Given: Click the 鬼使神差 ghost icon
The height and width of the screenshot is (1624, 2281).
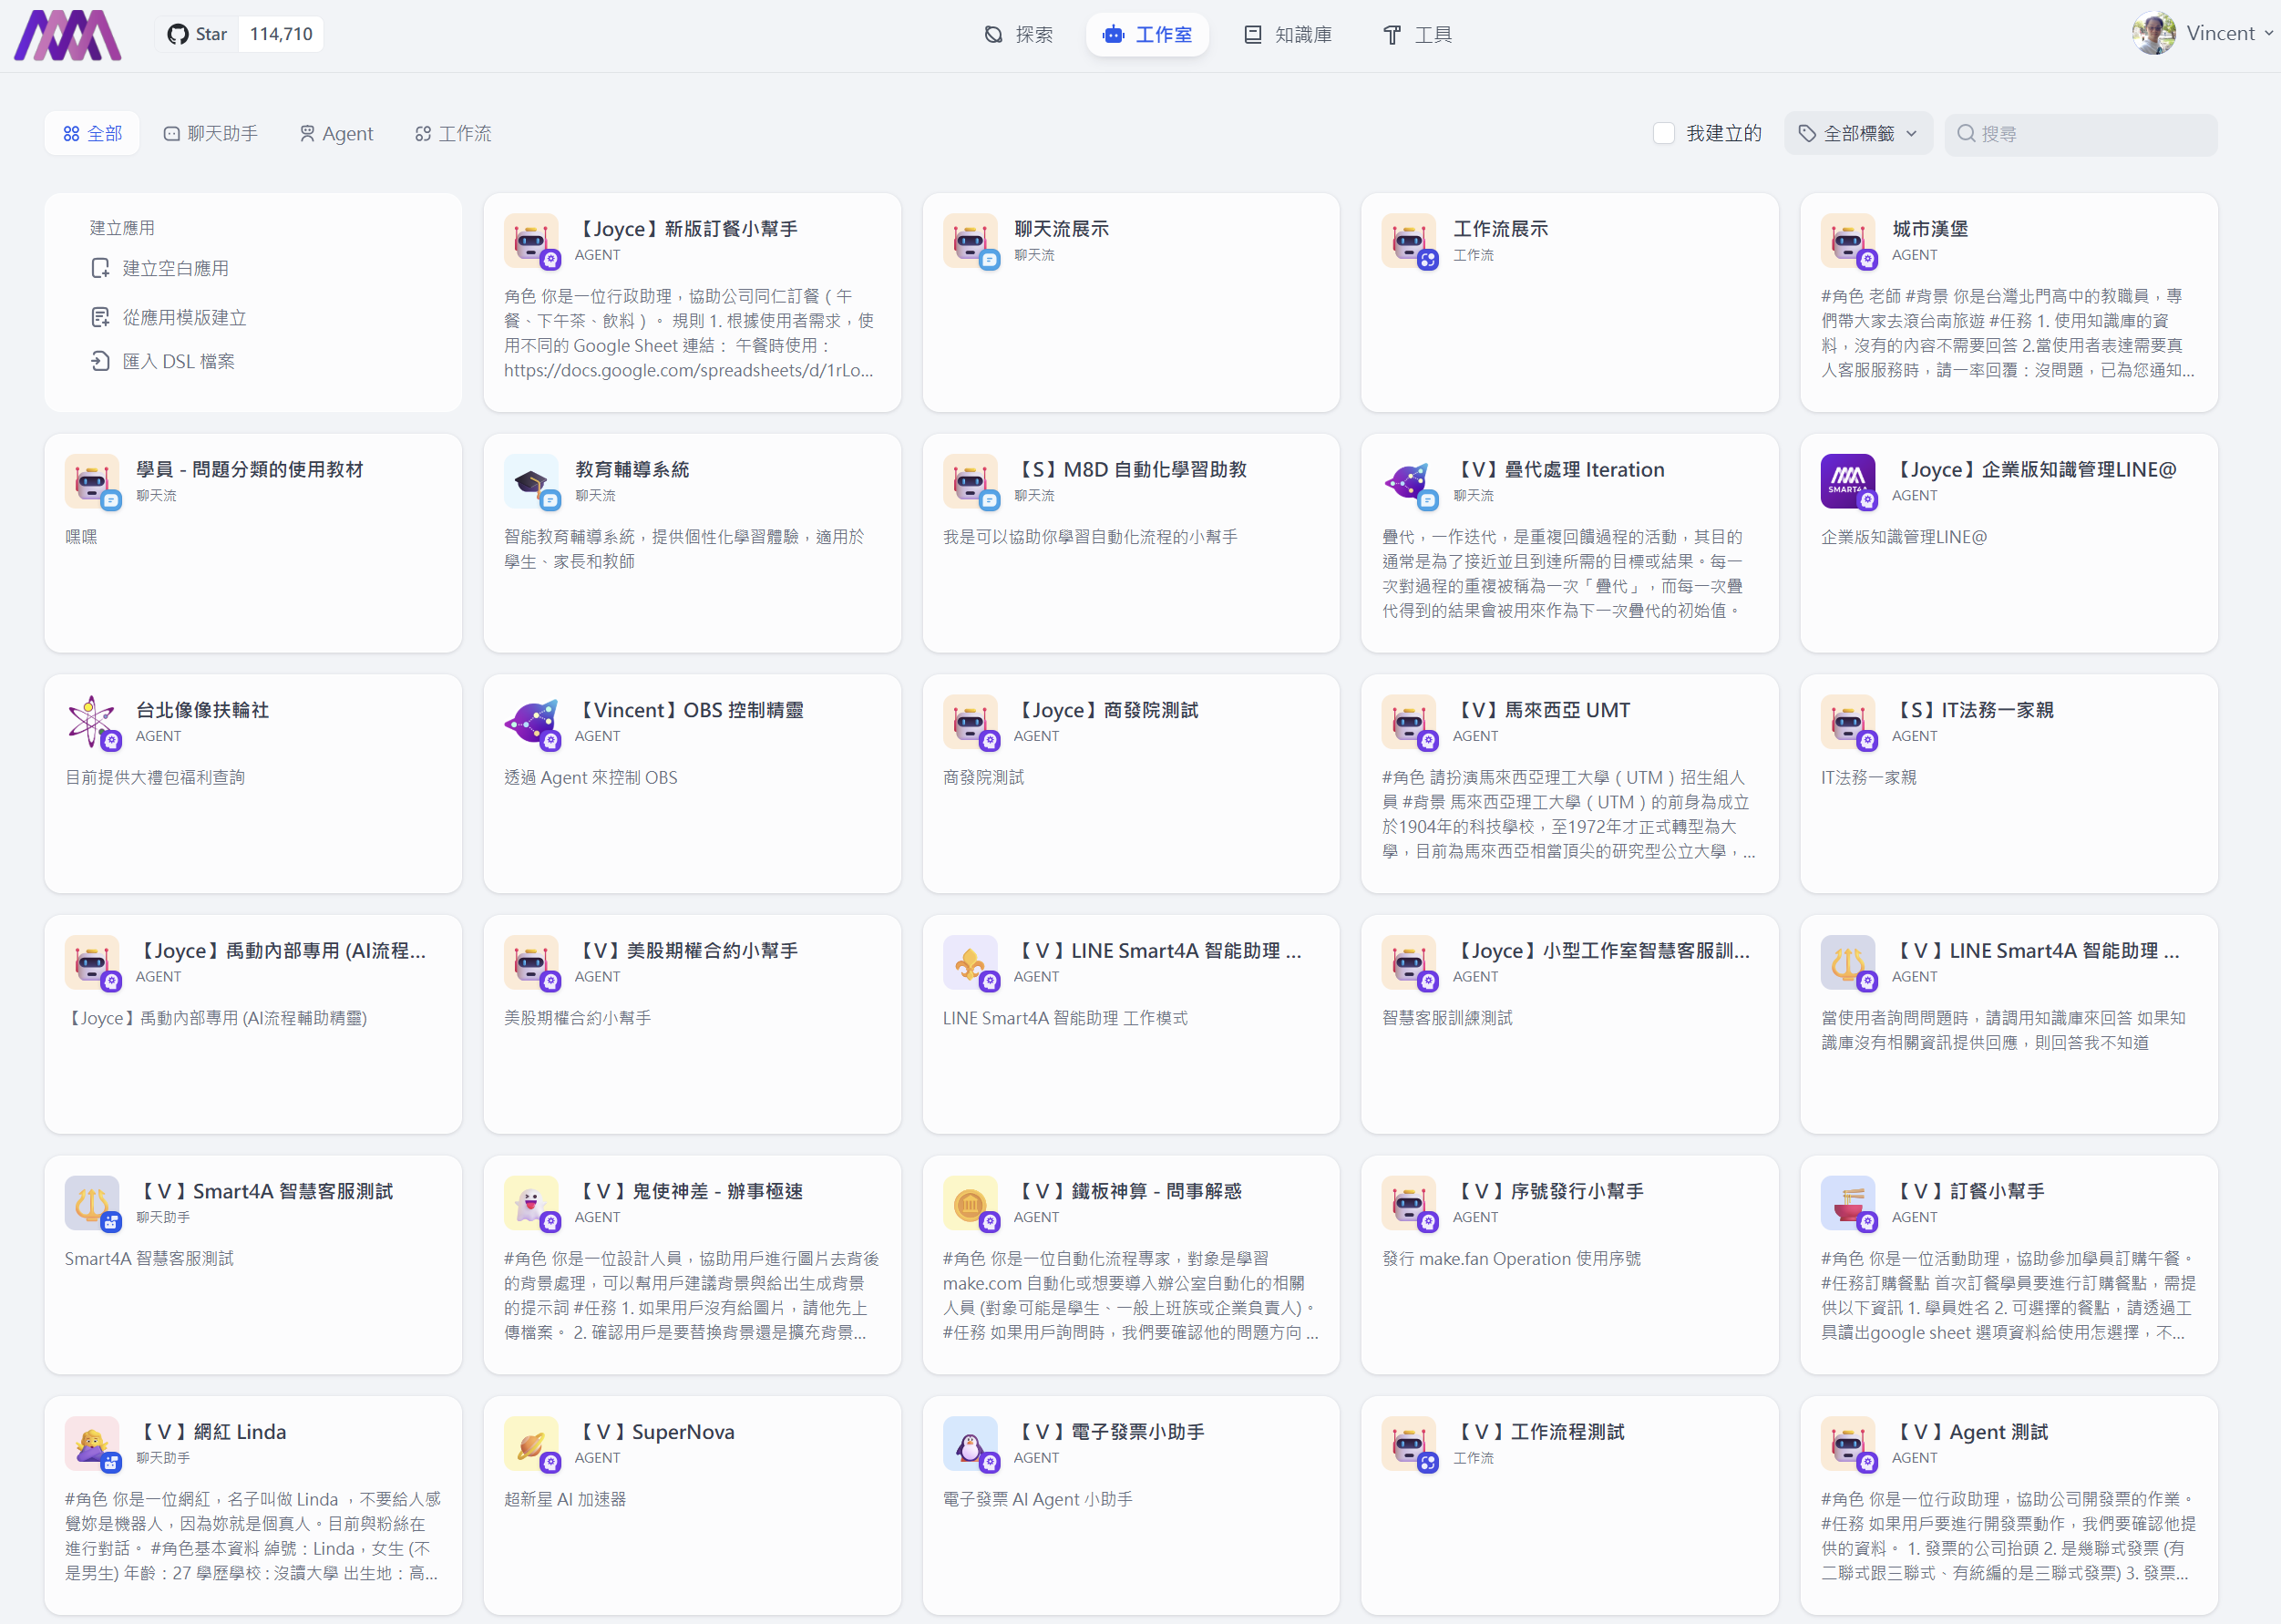Looking at the screenshot, I should [x=530, y=1202].
